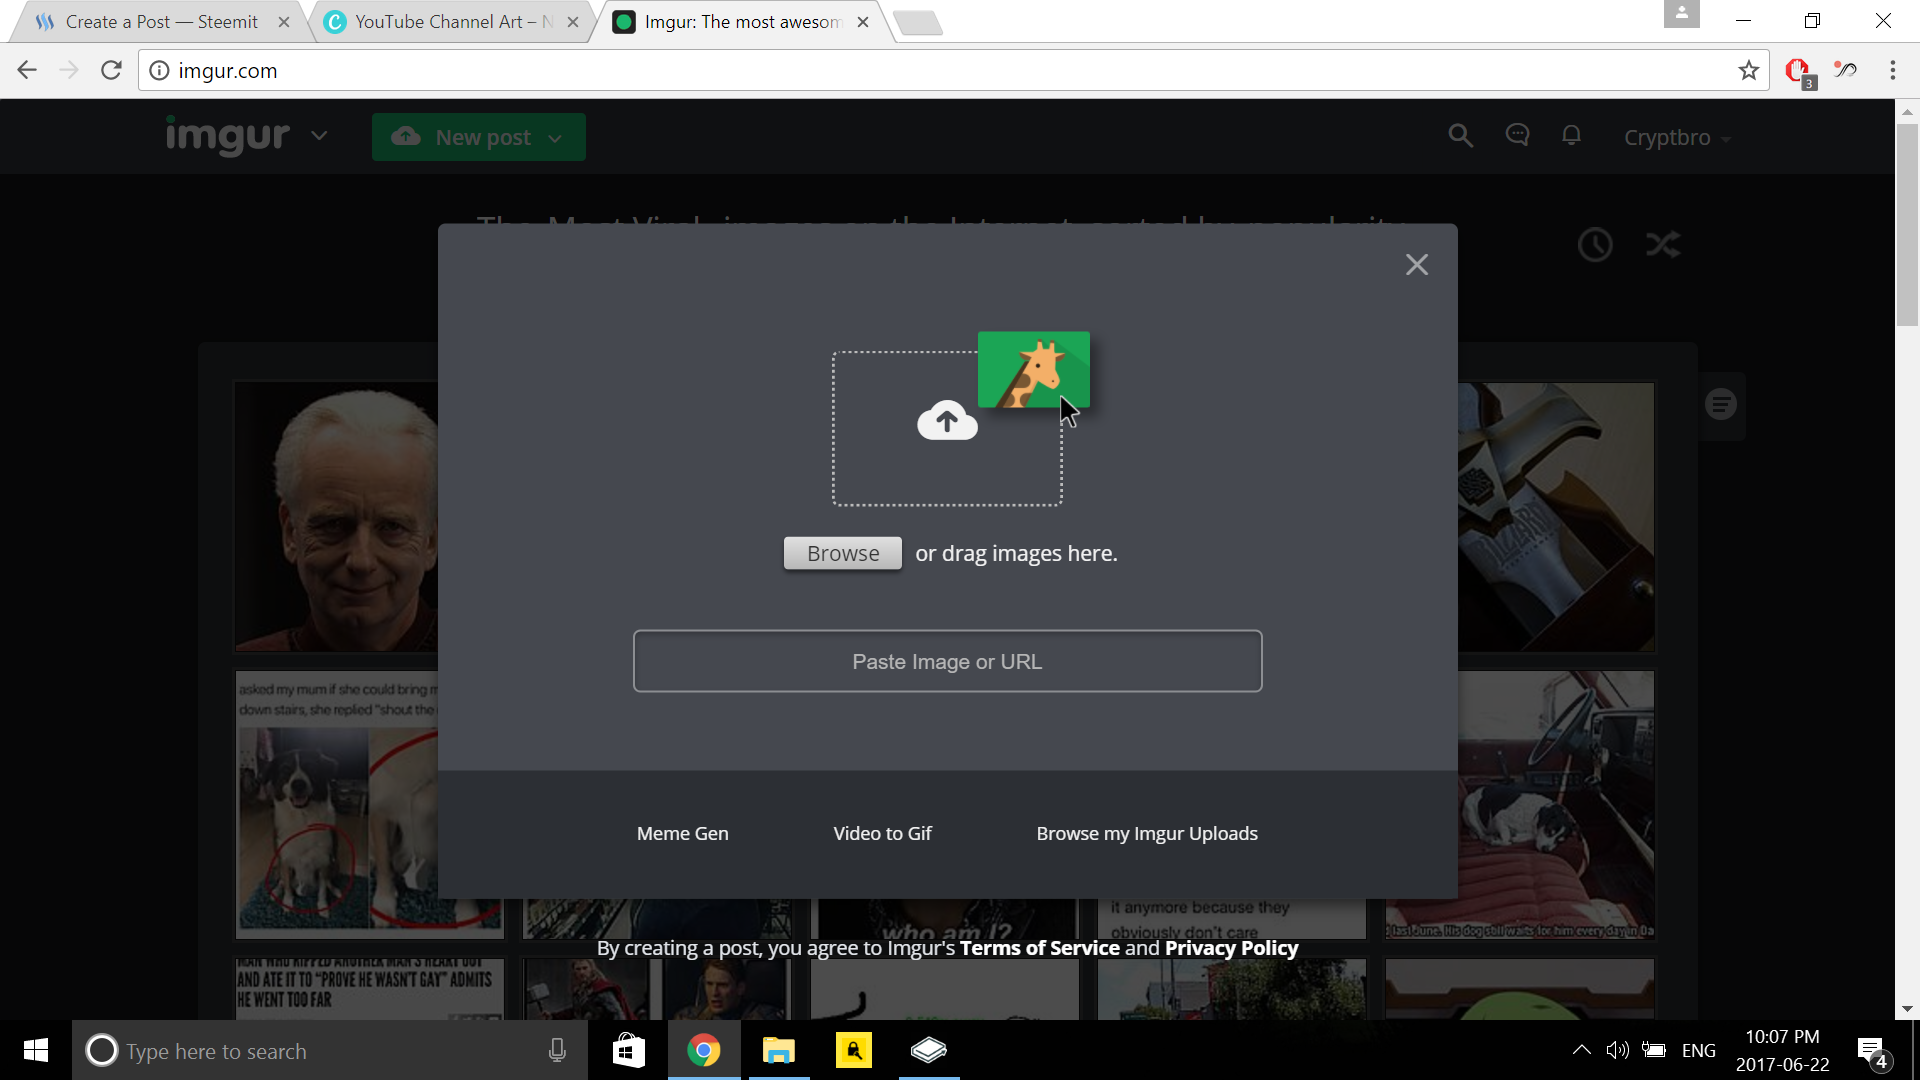The width and height of the screenshot is (1920, 1080).
Task: Reload the current page
Action: coord(111,70)
